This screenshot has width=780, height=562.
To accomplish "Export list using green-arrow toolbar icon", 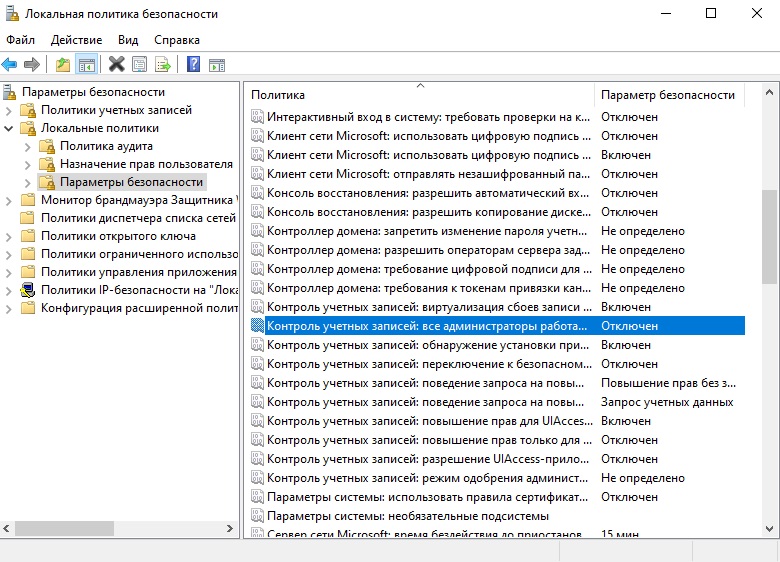I will 163,65.
